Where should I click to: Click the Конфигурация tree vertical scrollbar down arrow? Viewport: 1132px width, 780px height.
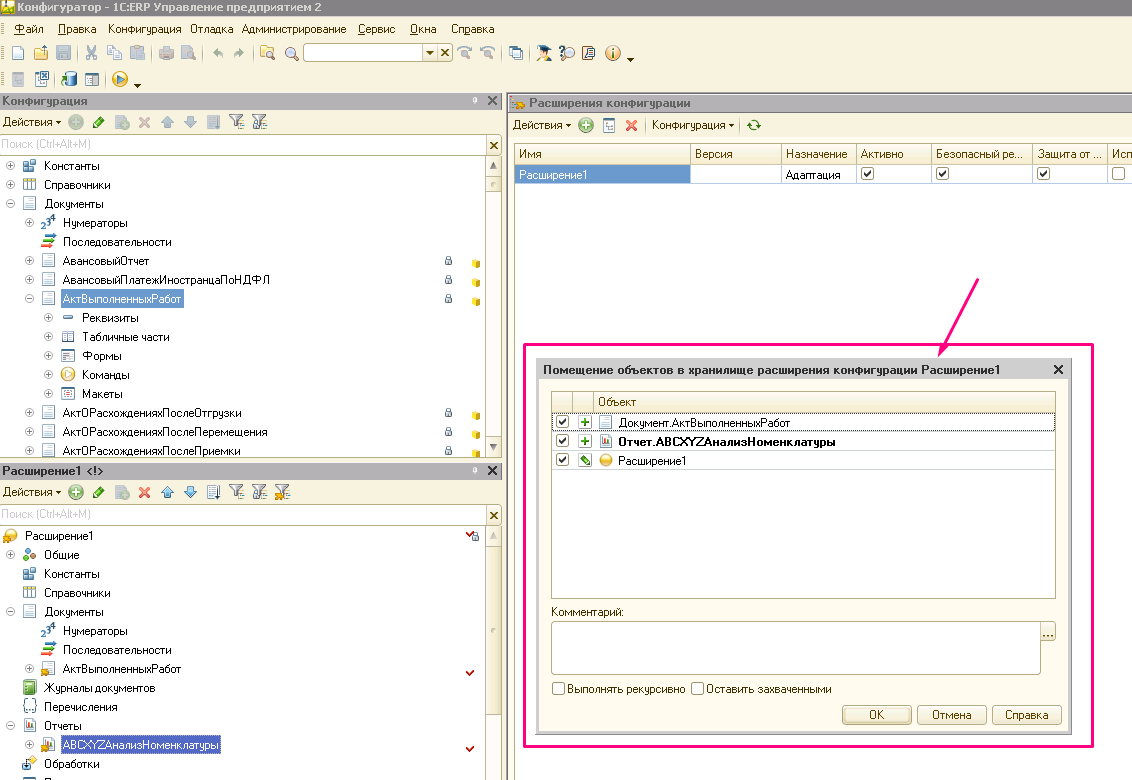tap(494, 446)
